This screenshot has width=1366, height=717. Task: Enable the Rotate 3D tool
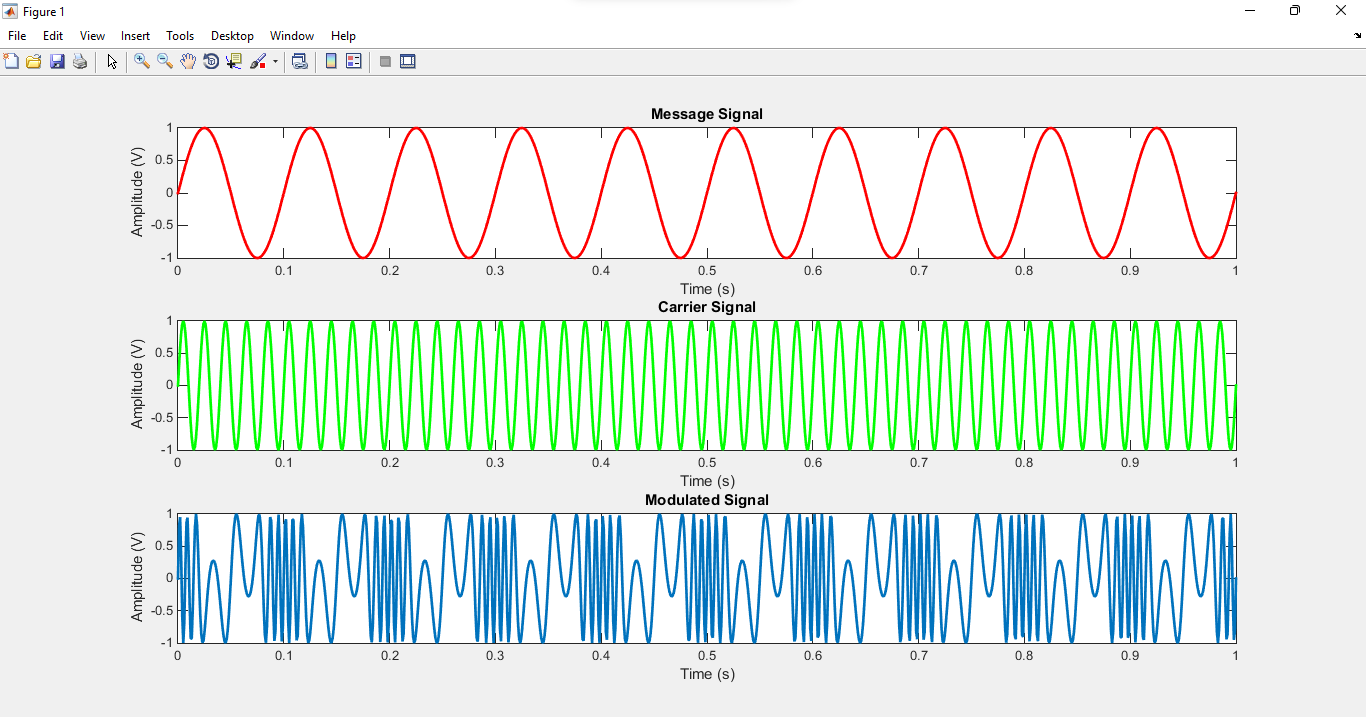211,62
